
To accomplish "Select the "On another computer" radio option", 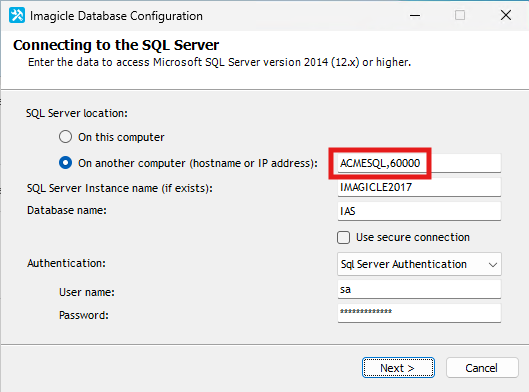I will (x=65, y=163).
